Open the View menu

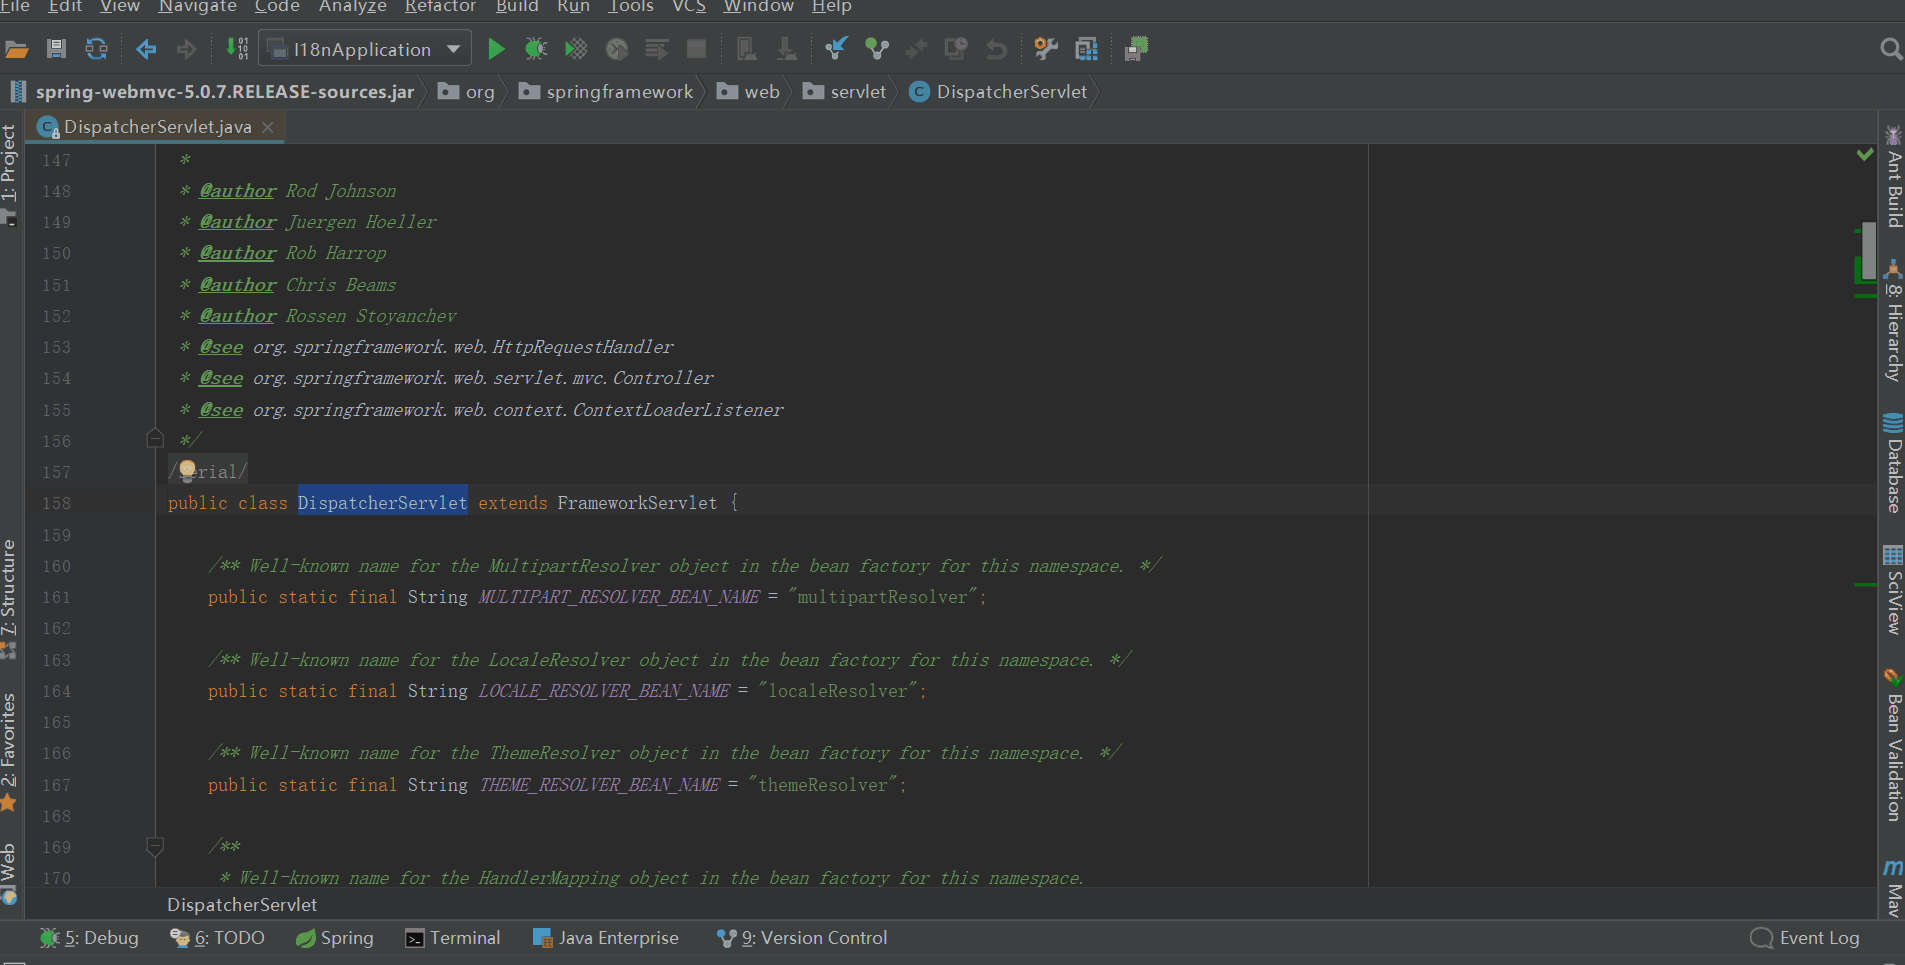pyautogui.click(x=120, y=7)
